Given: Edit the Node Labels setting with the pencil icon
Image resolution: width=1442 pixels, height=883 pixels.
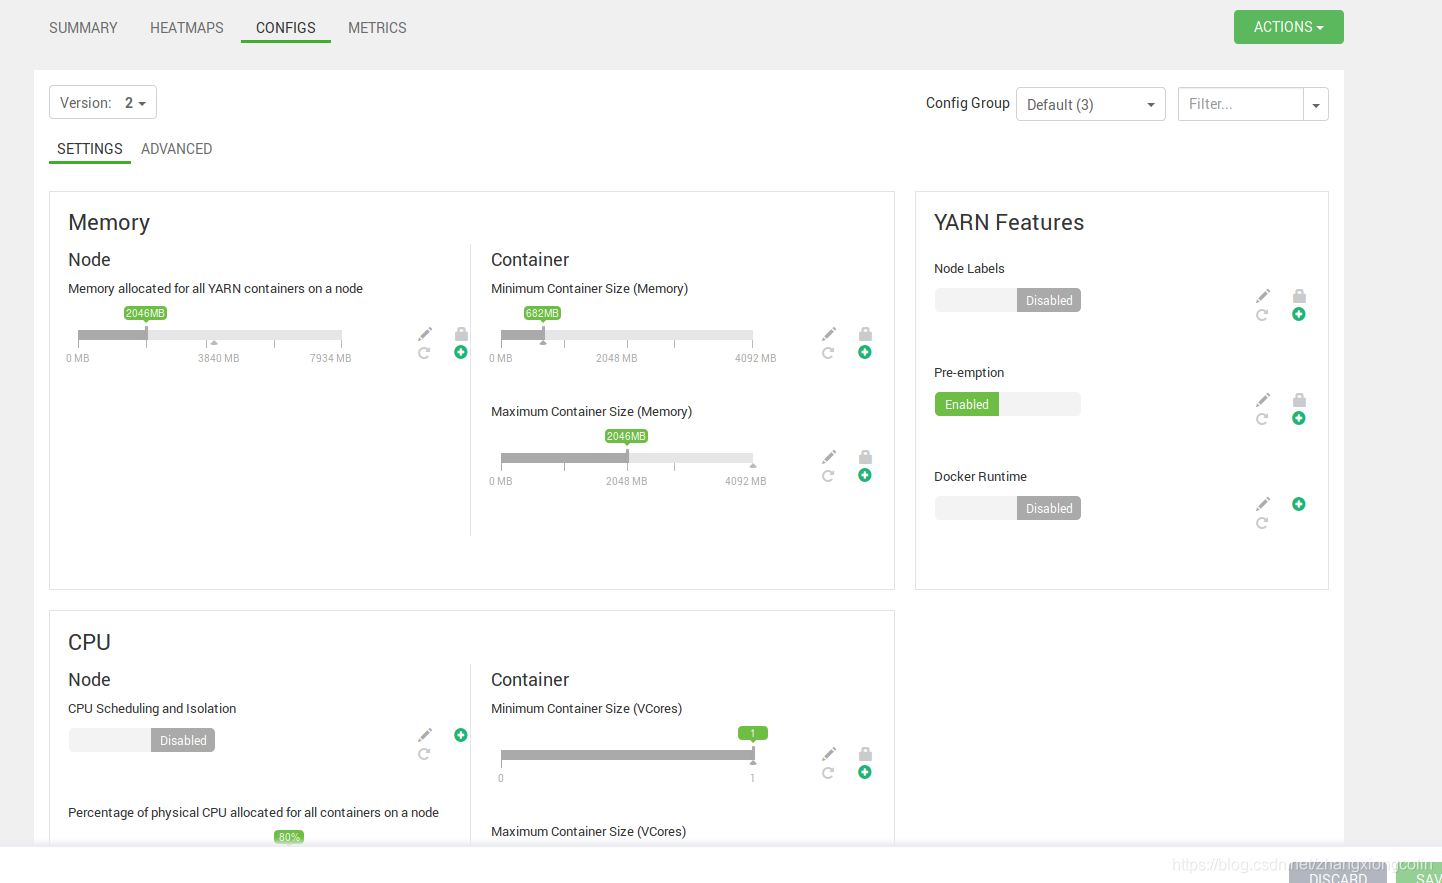Looking at the screenshot, I should pos(1263,296).
